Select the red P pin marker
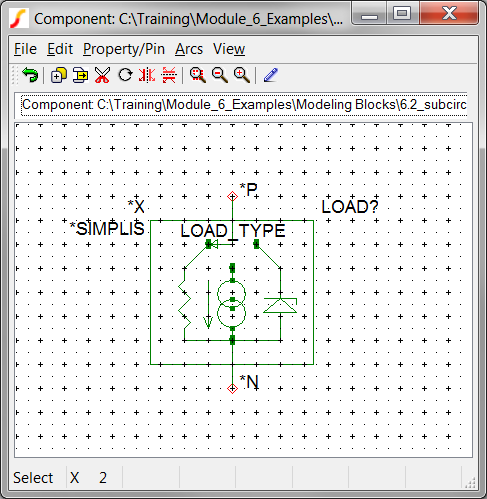The image size is (487, 499). tap(232, 196)
